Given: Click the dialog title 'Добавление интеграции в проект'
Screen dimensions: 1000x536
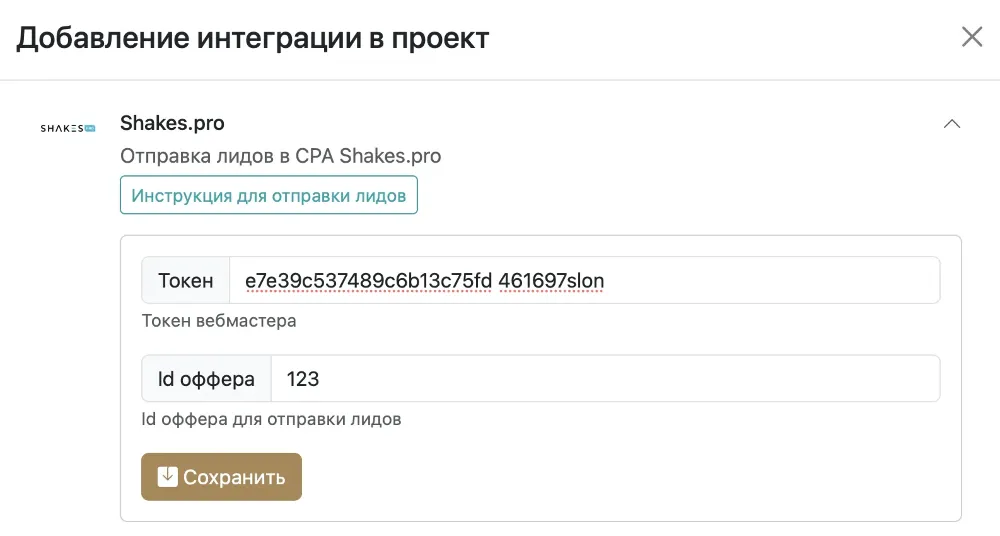Looking at the screenshot, I should coord(253,39).
